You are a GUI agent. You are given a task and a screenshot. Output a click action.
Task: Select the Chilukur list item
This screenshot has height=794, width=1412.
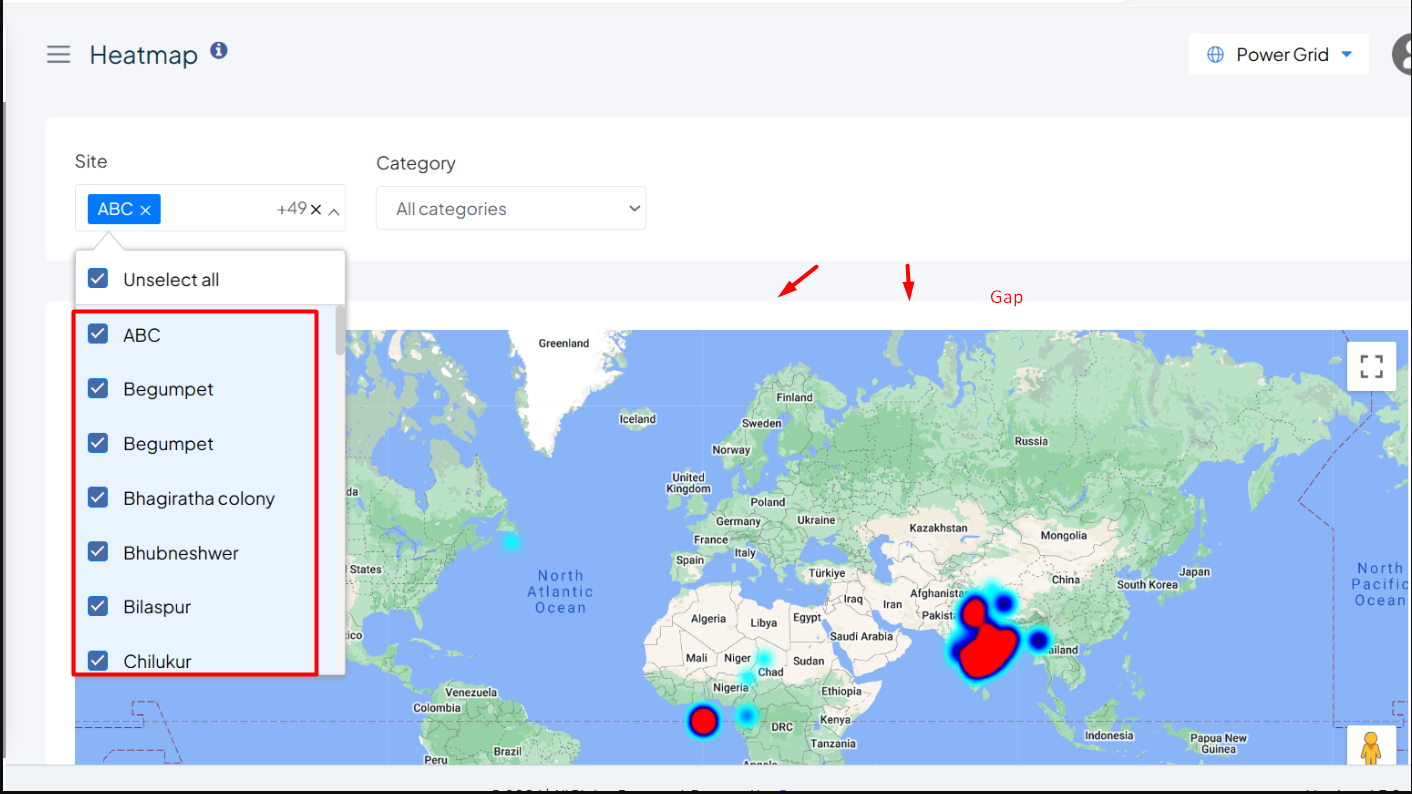pyautogui.click(x=157, y=661)
